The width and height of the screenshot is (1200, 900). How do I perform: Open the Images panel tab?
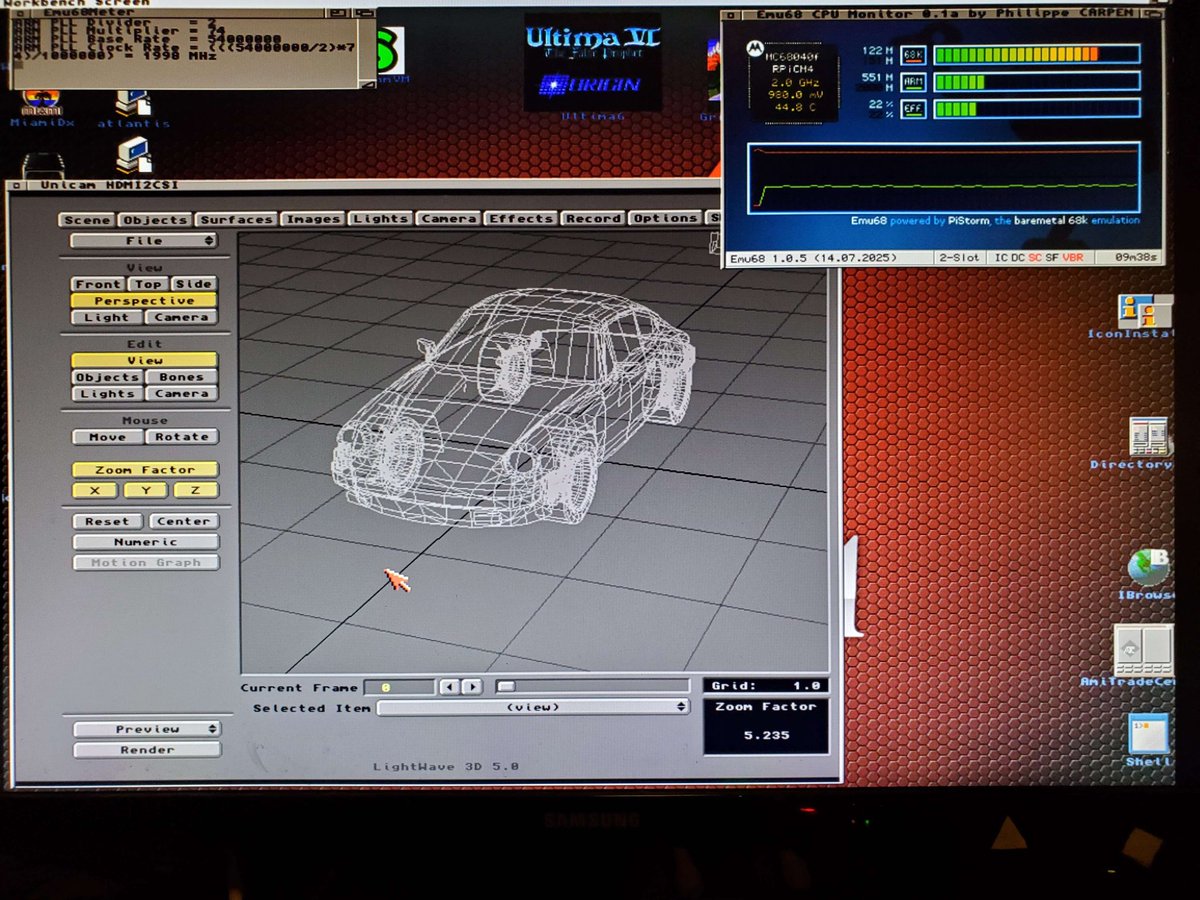pos(312,219)
